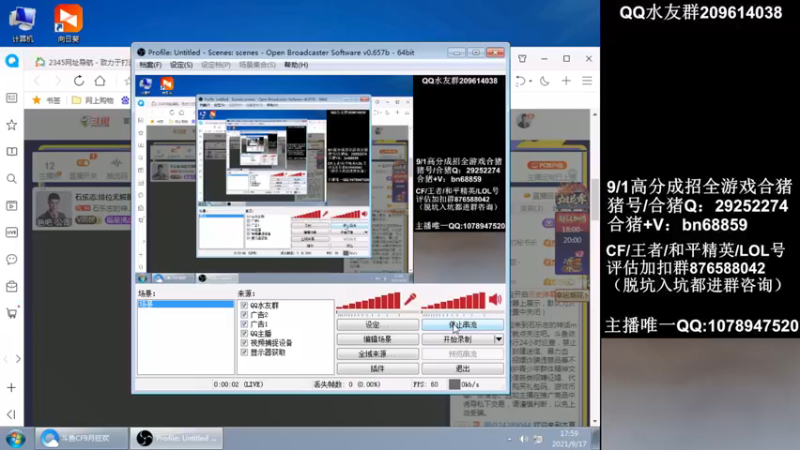Open the browser skin (shirt) icon
The width and height of the screenshot is (800, 450).
(x=522, y=59)
